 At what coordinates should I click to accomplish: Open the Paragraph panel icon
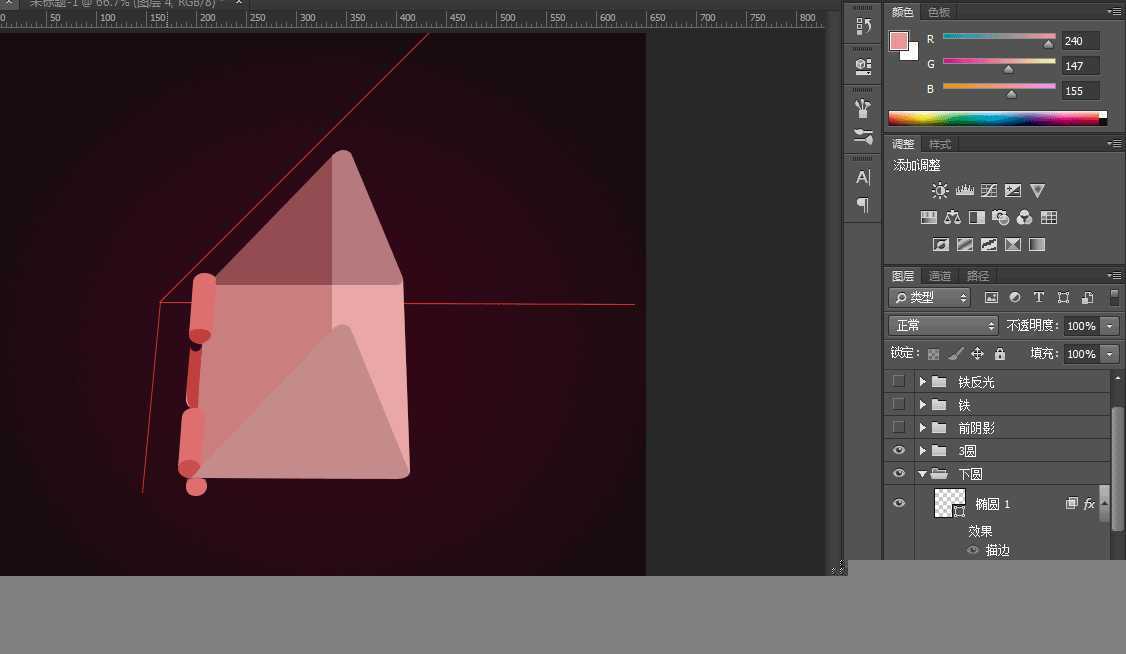point(863,205)
